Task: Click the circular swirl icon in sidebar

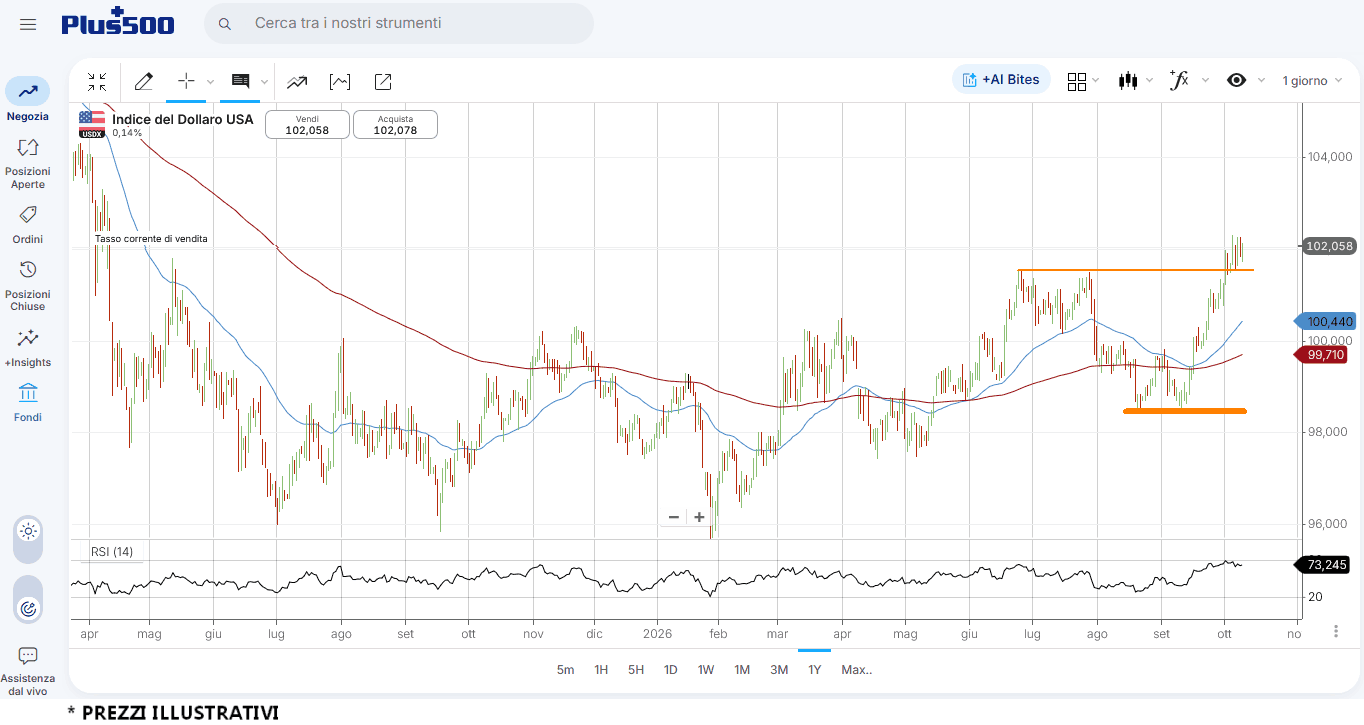Action: tap(28, 607)
